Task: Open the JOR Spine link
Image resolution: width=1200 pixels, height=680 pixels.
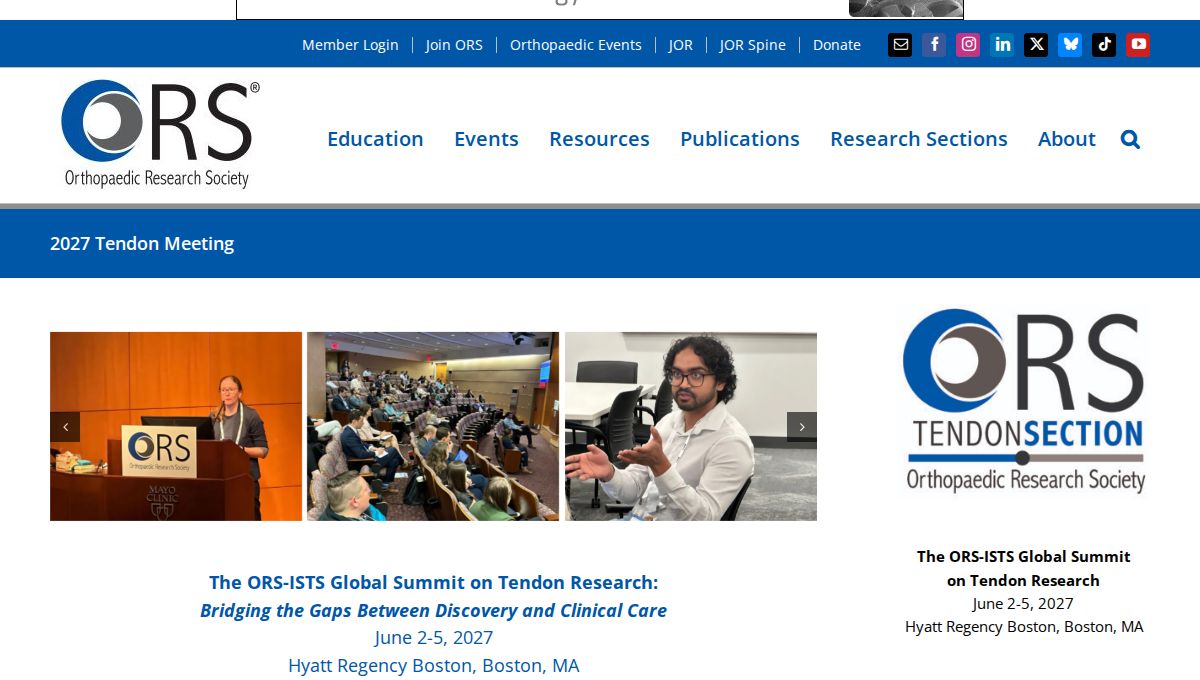Action: [753, 45]
